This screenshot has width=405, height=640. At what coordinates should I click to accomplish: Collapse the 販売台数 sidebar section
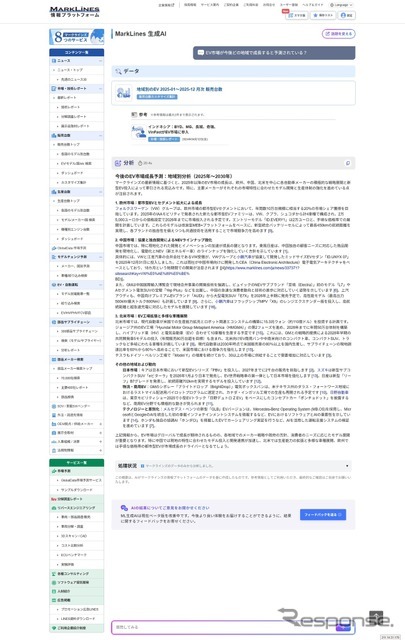point(100,135)
